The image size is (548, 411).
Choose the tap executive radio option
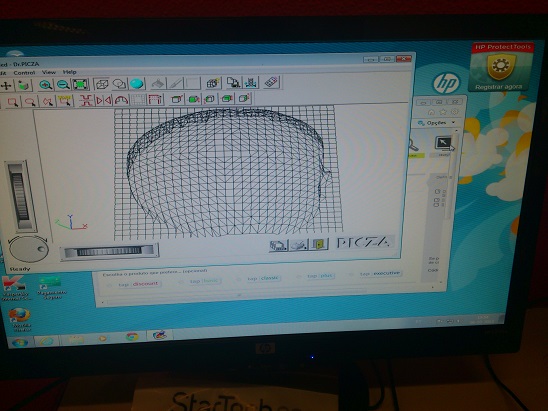(351, 275)
